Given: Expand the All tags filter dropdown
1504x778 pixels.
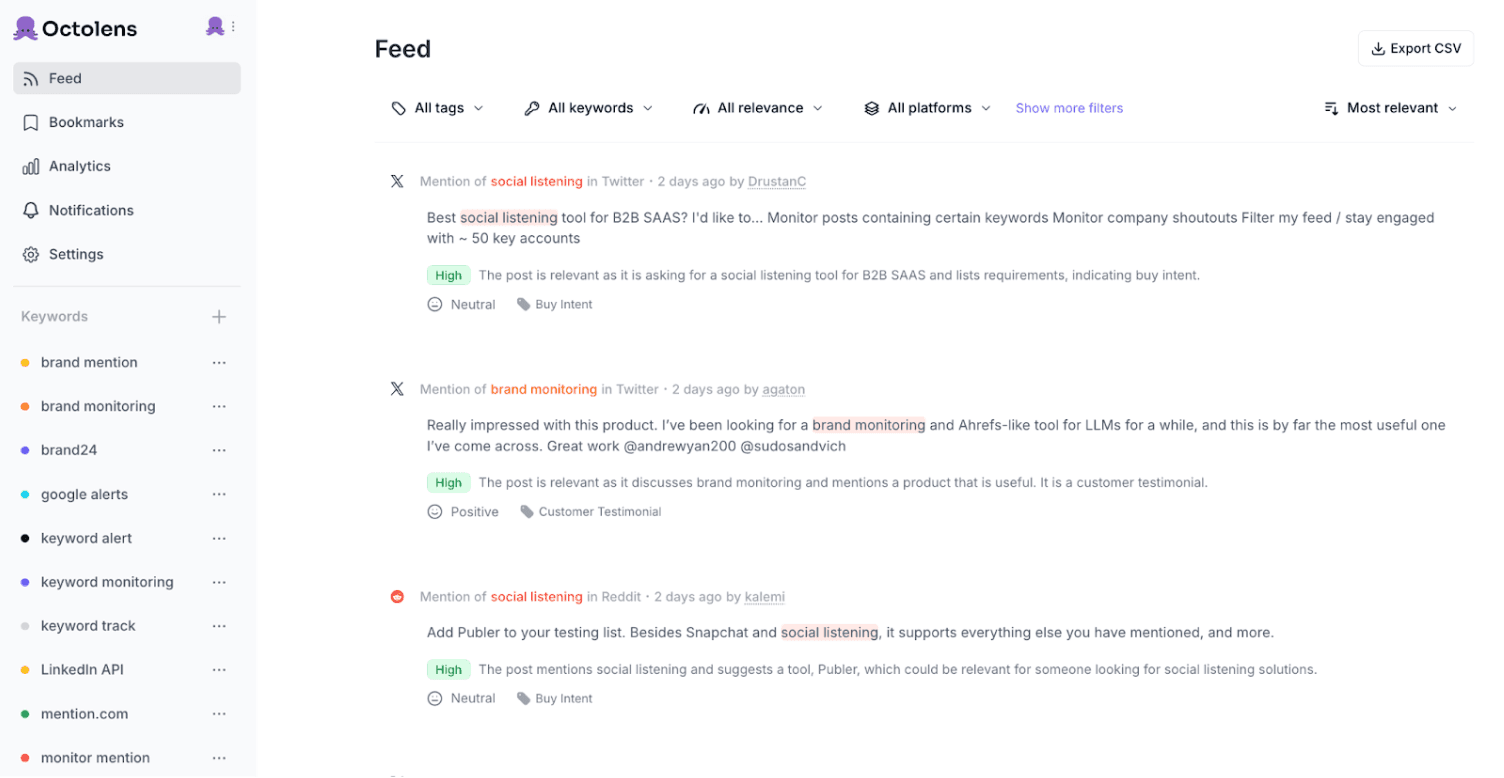Looking at the screenshot, I should 437,107.
